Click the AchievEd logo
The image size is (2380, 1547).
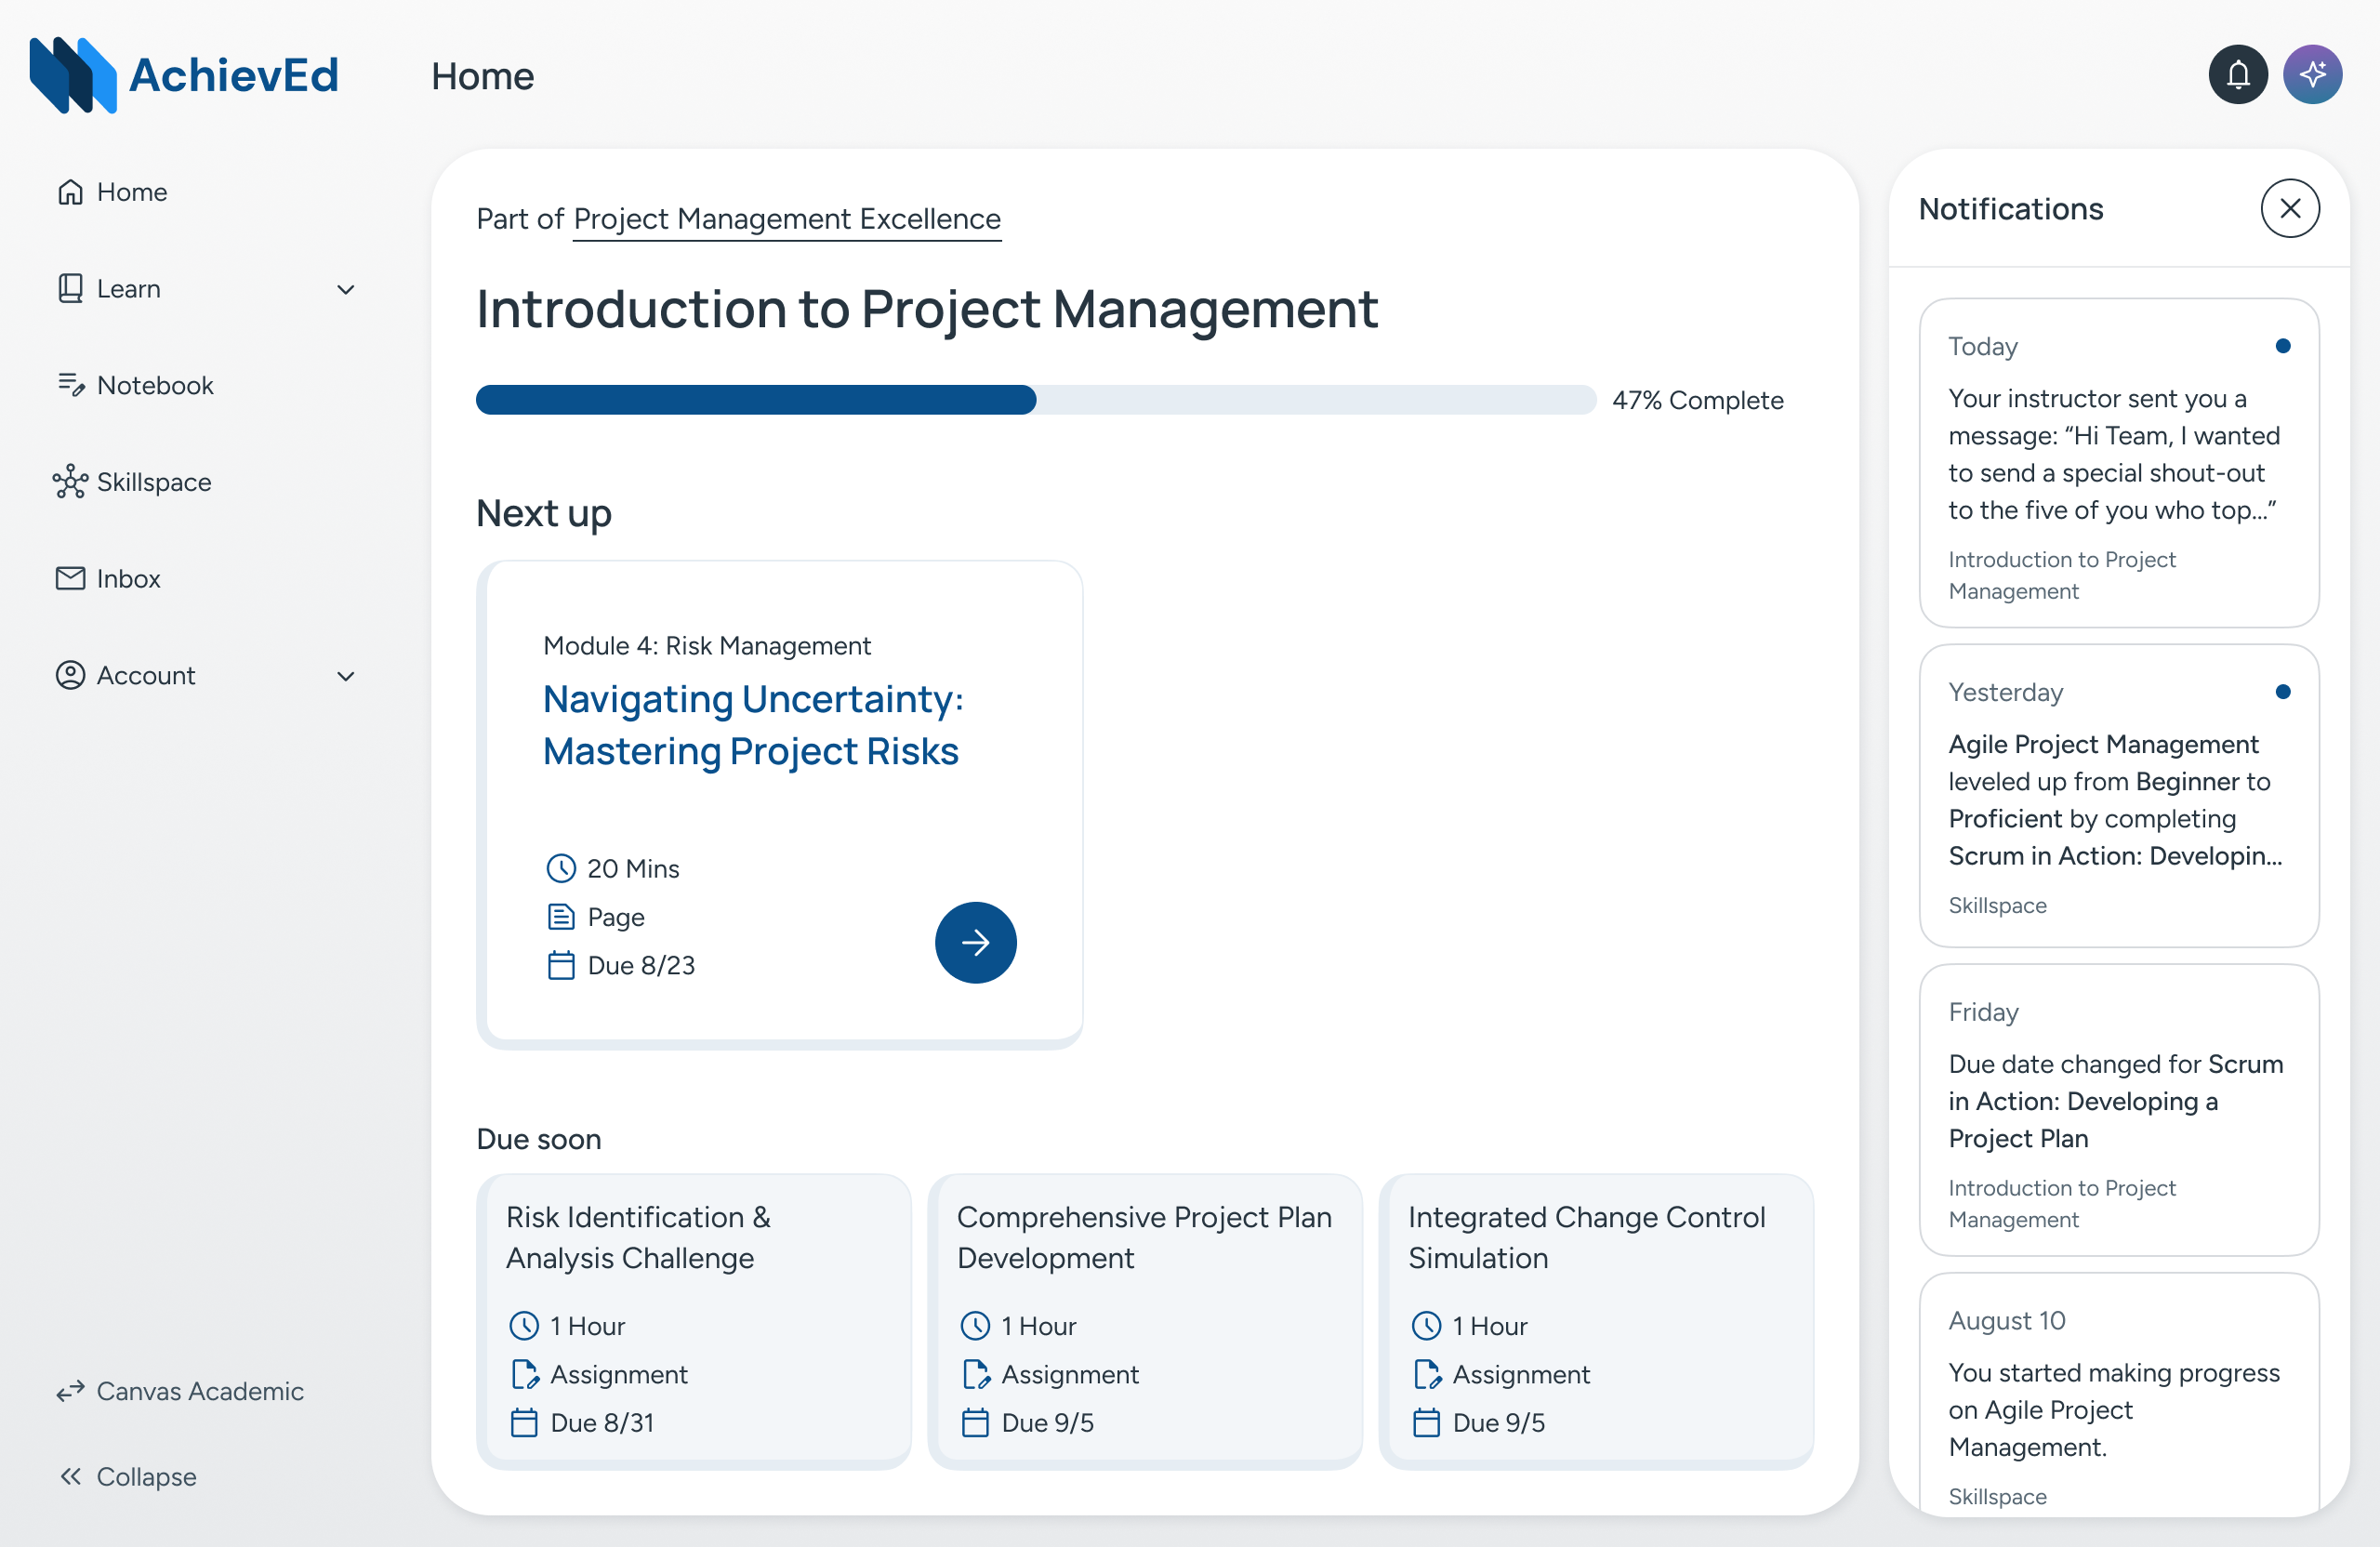pos(184,75)
